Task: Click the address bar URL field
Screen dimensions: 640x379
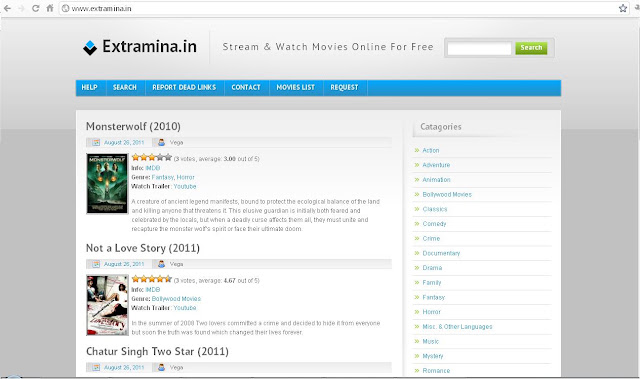Action: (x=339, y=8)
